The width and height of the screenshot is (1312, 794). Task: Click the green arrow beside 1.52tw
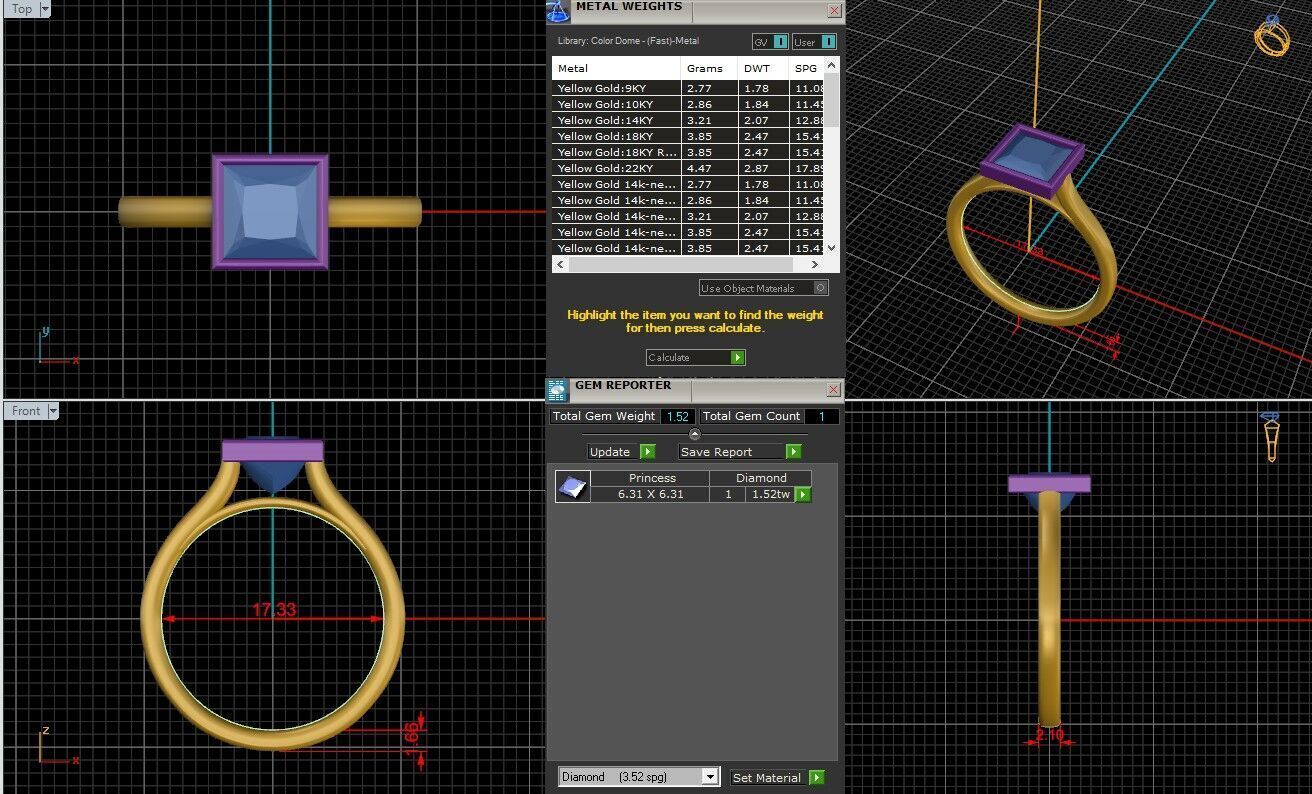[803, 494]
